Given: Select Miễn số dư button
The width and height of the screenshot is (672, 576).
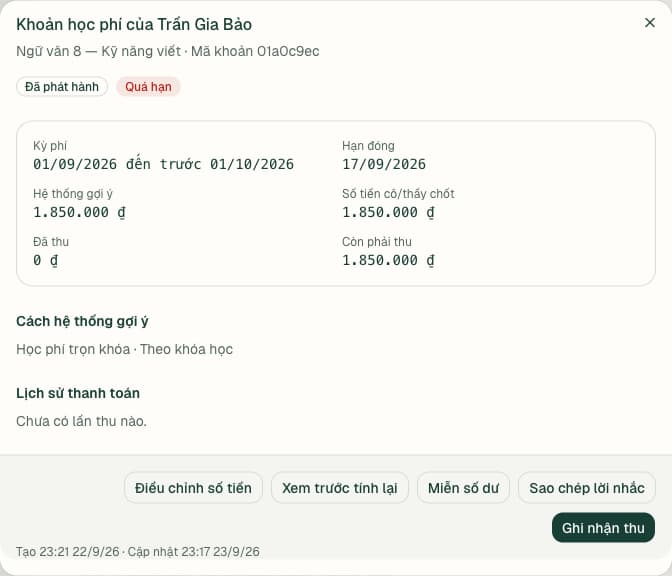Looking at the screenshot, I should pos(463,488).
